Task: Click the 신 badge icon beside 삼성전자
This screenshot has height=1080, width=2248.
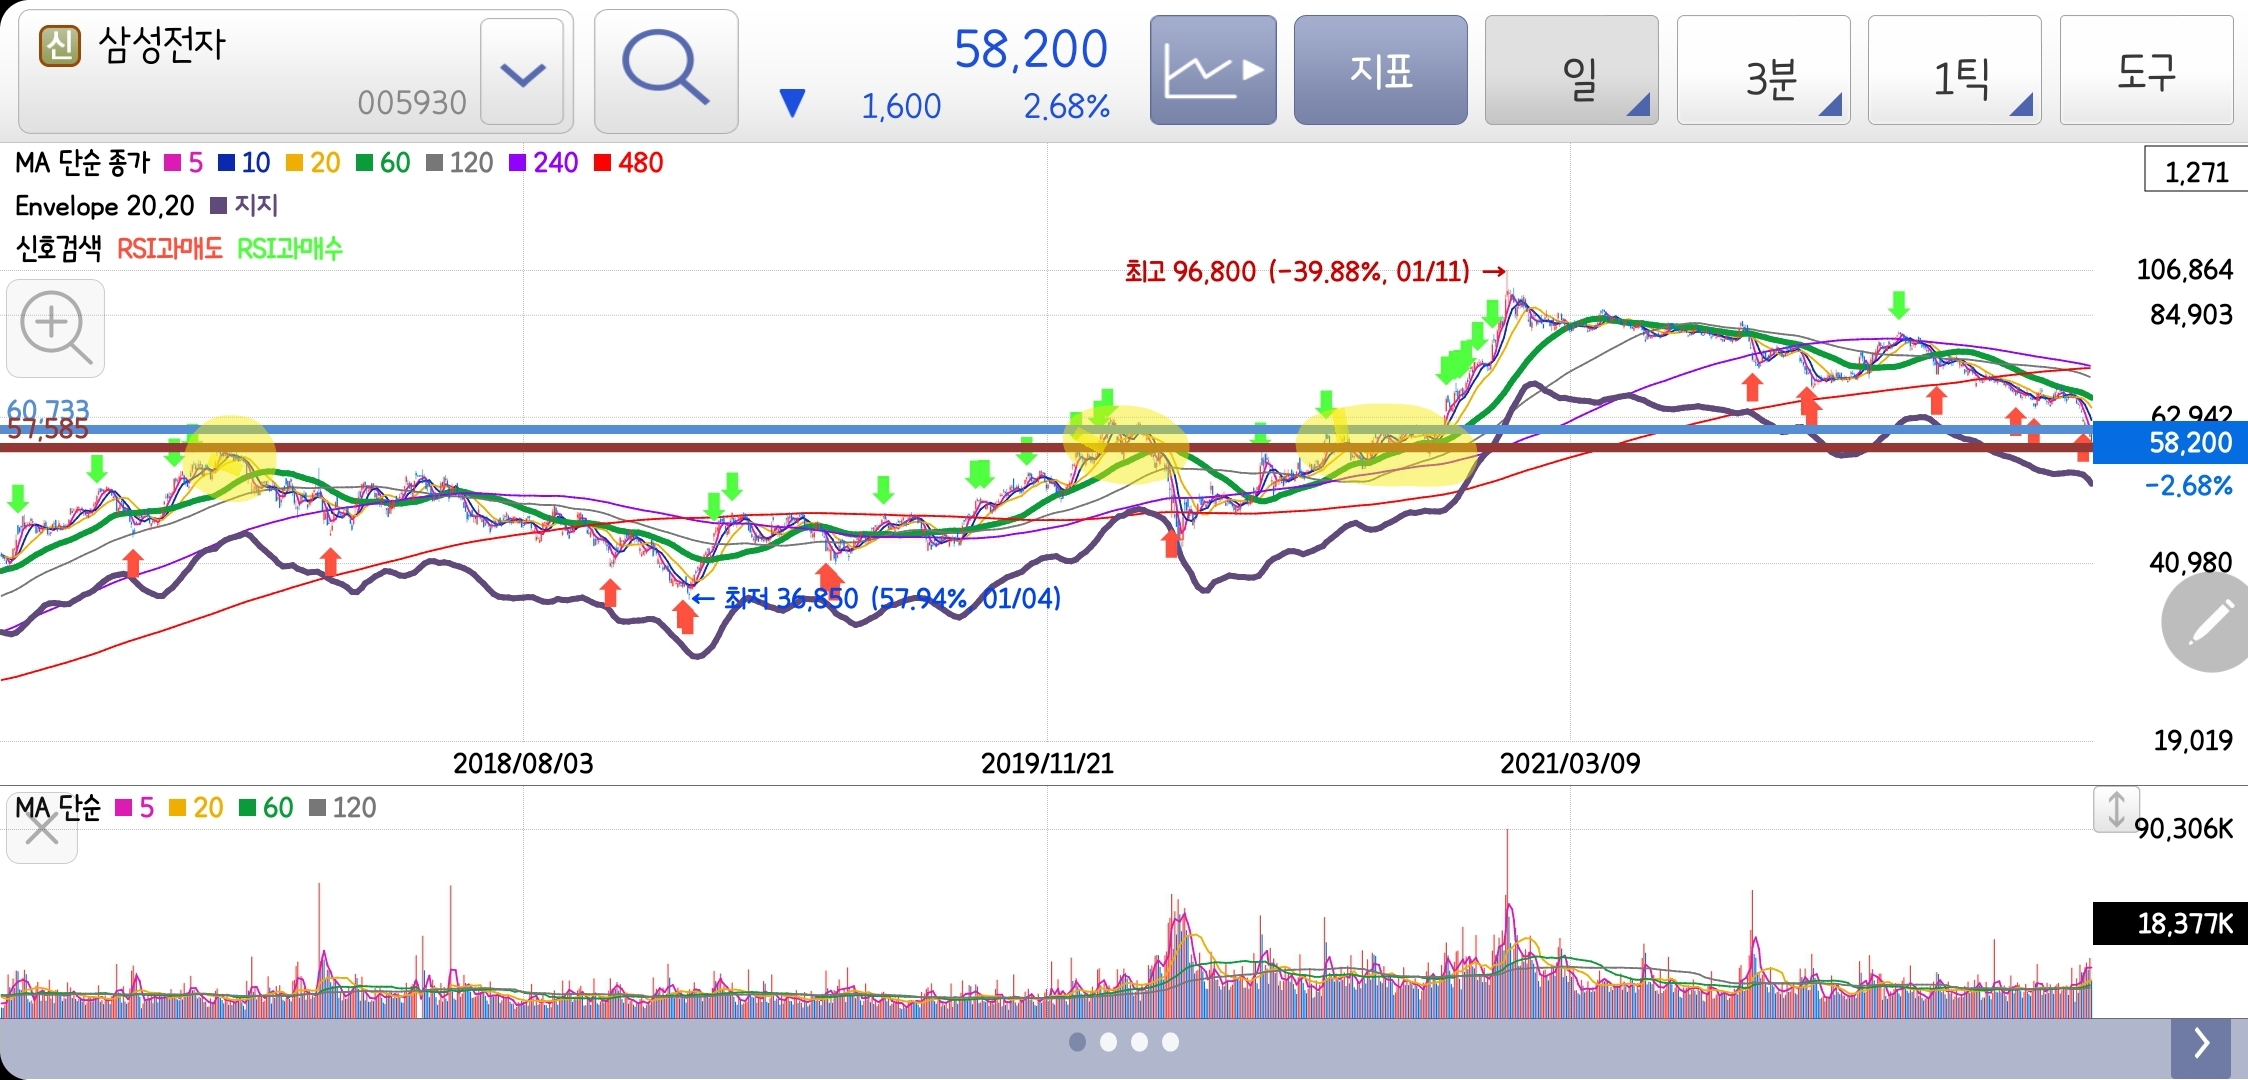Action: [x=59, y=46]
